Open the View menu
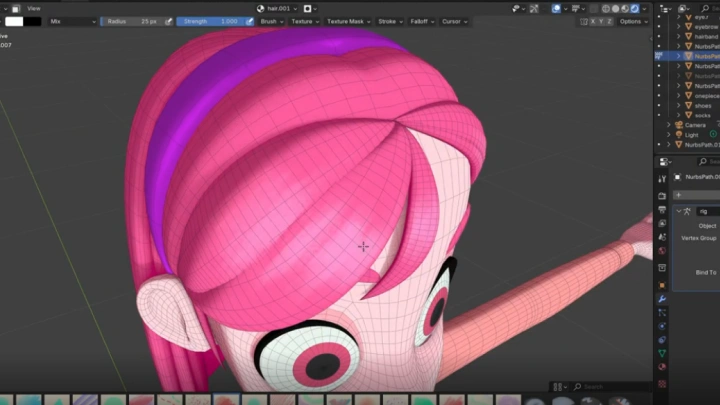 (34, 8)
